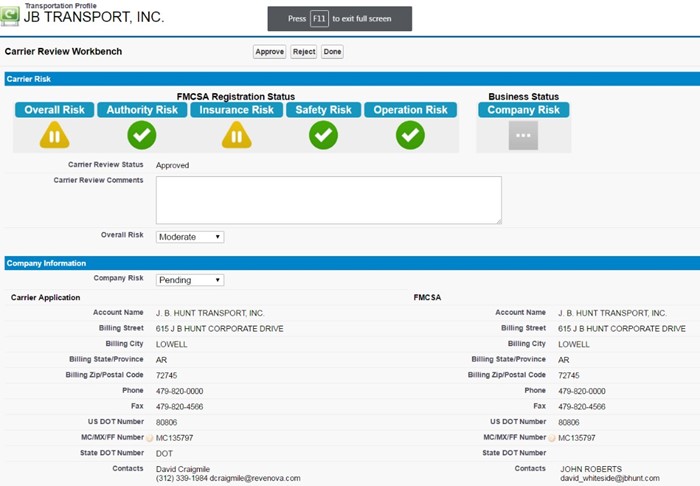Click the Carrier Application column heading
The image size is (700, 486).
46,298
